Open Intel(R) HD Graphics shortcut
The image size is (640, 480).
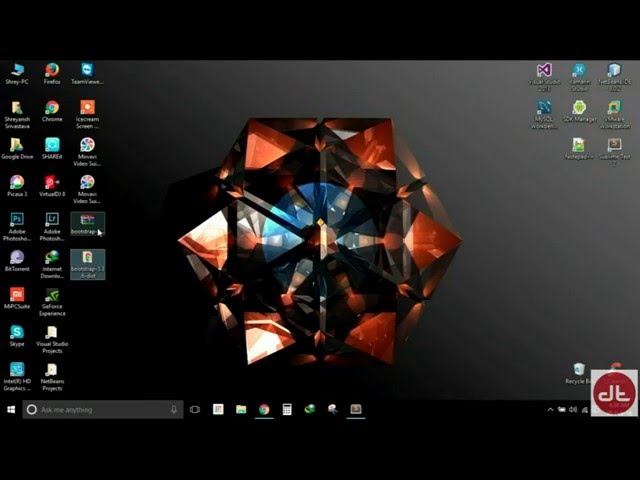click(17, 377)
